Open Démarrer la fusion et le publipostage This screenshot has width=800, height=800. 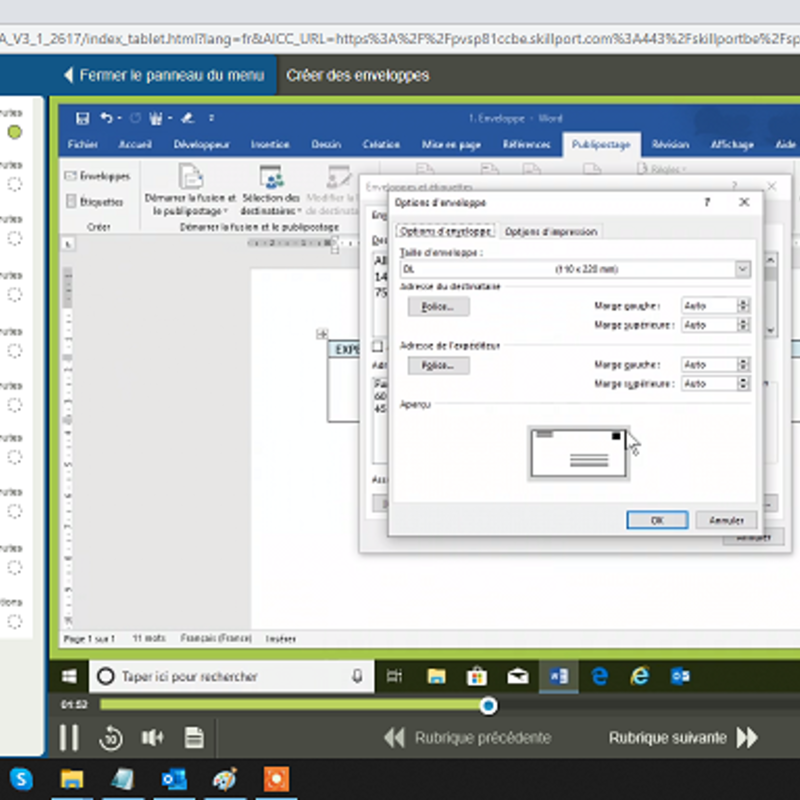pos(190,190)
